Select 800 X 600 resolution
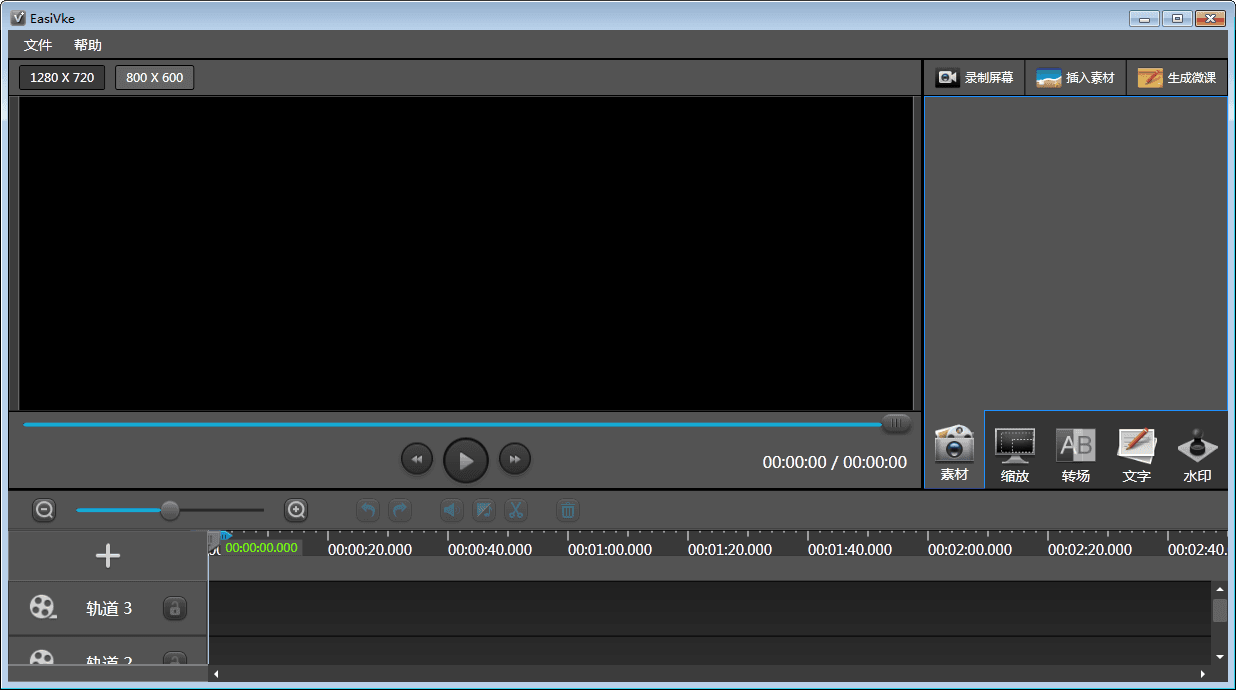1236x690 pixels. pyautogui.click(x=154, y=77)
